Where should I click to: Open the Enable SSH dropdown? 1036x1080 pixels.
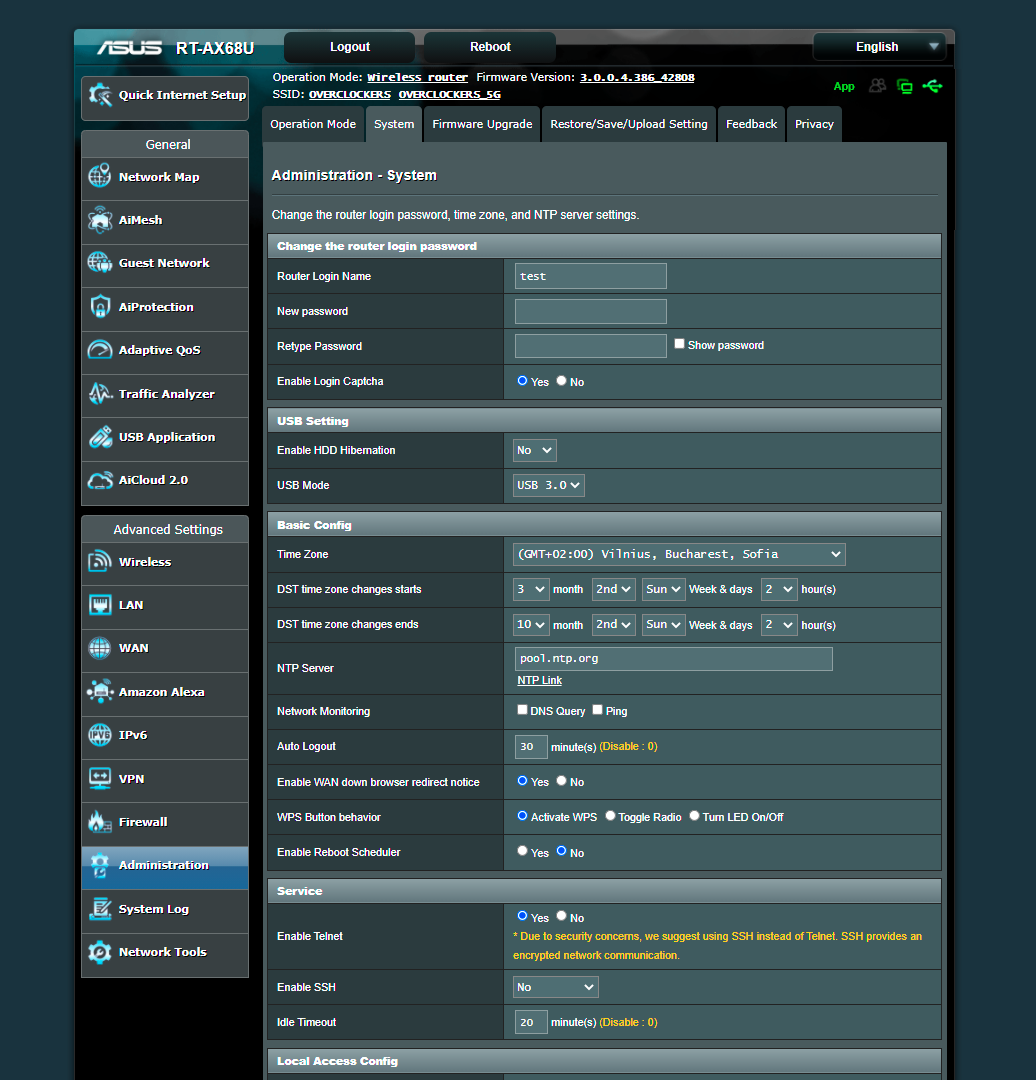pyautogui.click(x=555, y=987)
